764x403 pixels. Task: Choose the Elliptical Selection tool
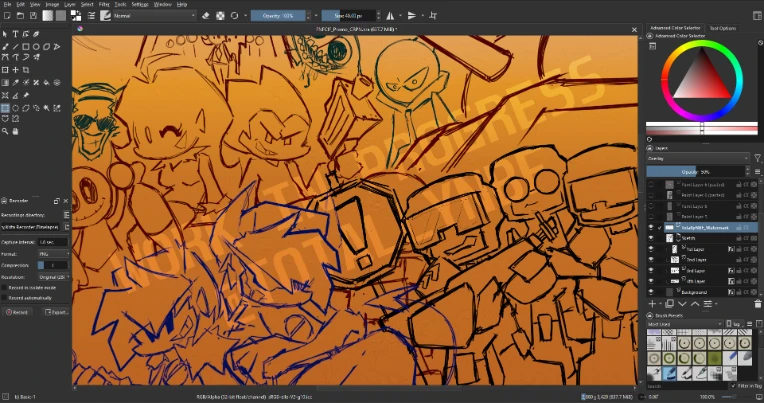16,108
